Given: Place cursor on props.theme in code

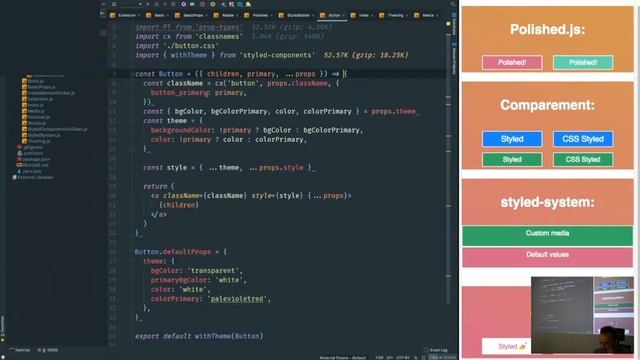Looking at the screenshot, I should [x=393, y=111].
